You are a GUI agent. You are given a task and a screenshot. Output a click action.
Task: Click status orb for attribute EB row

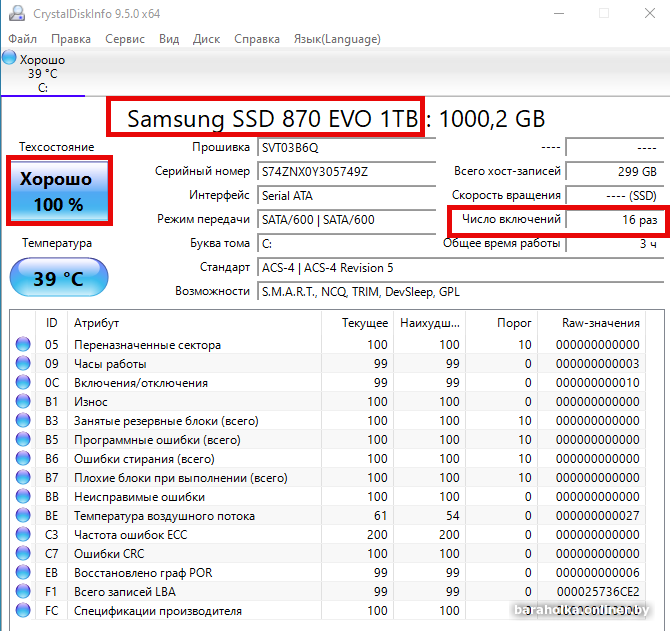23,572
